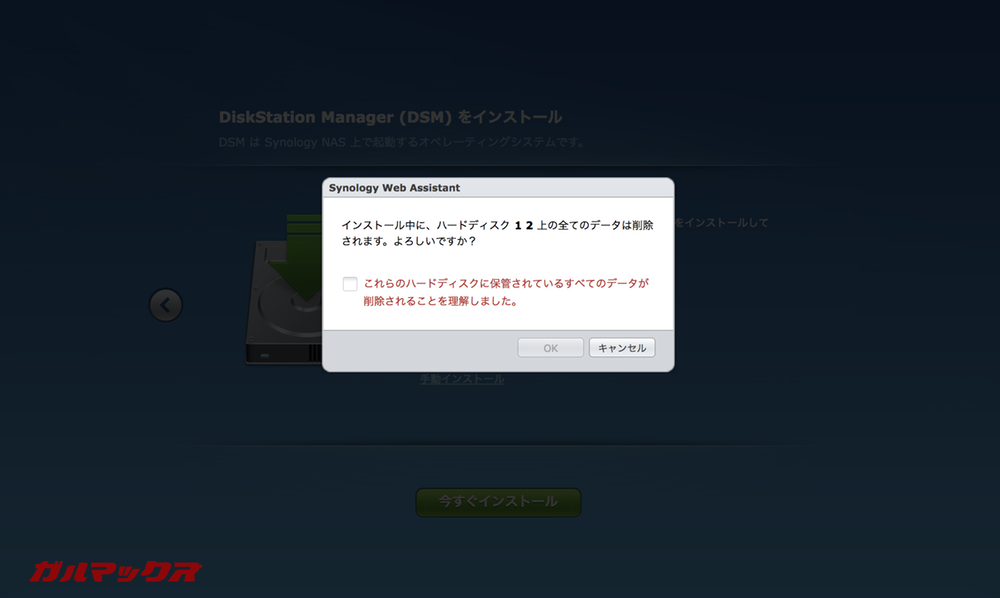
Task: Click the 今すぐインストール green button
Action: pyautogui.click(x=498, y=502)
